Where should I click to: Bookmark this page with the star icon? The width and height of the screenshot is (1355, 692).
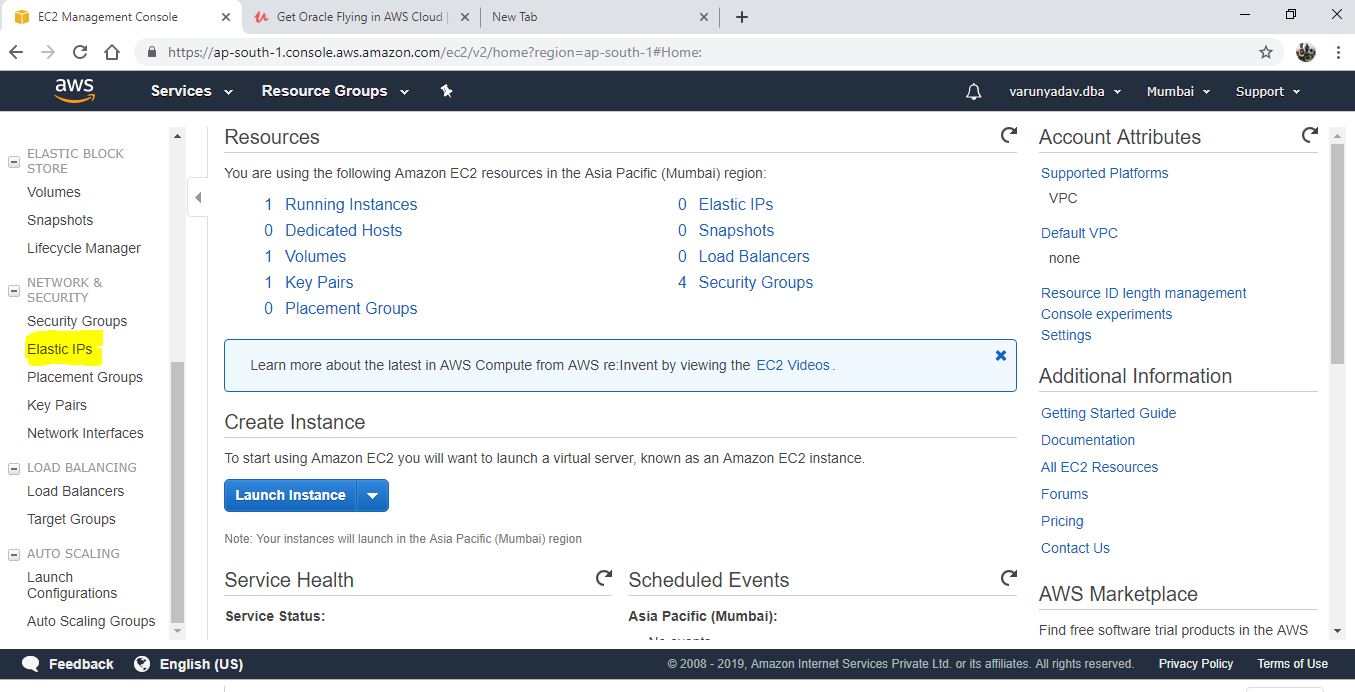[x=1266, y=52]
